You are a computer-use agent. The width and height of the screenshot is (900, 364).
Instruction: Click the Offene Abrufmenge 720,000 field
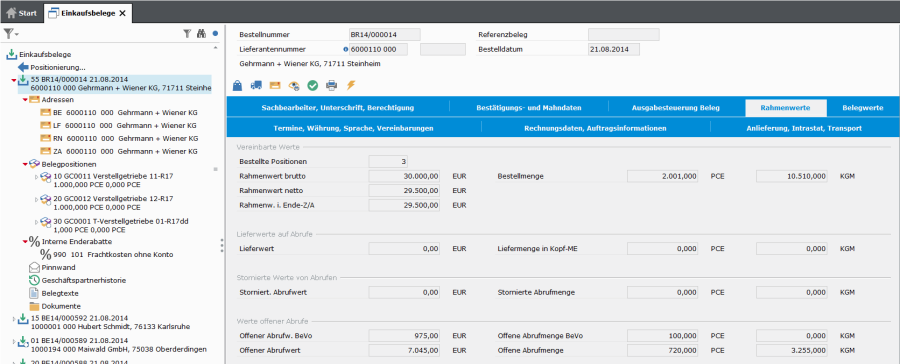[x=662, y=350]
